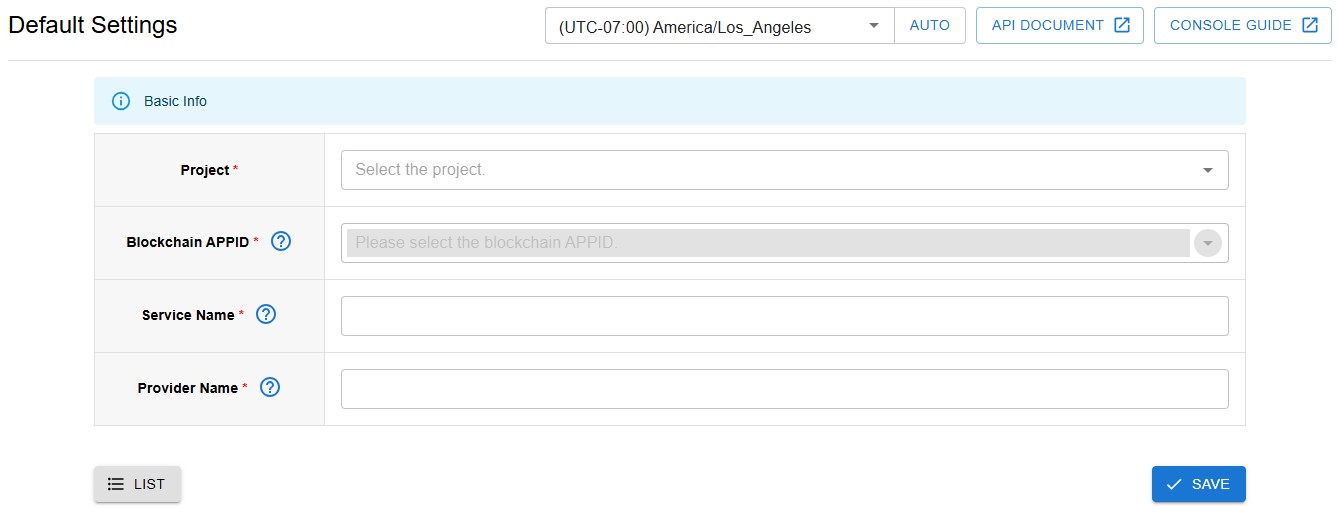Click the Blockchain APPID dropdown field
This screenshot has width=1338, height=515.
click(x=767, y=243)
